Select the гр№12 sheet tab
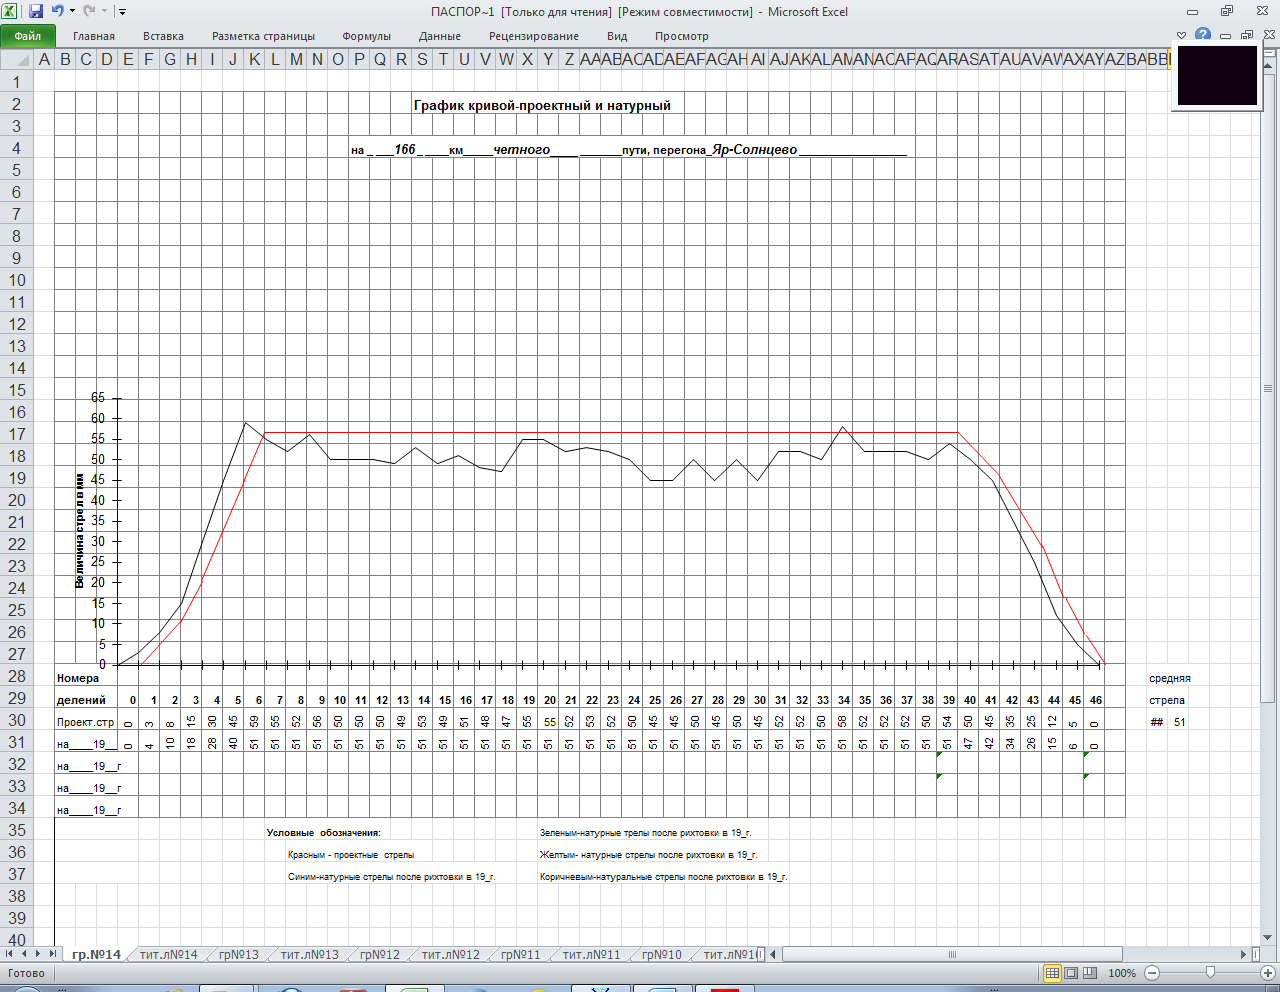 click(379, 954)
